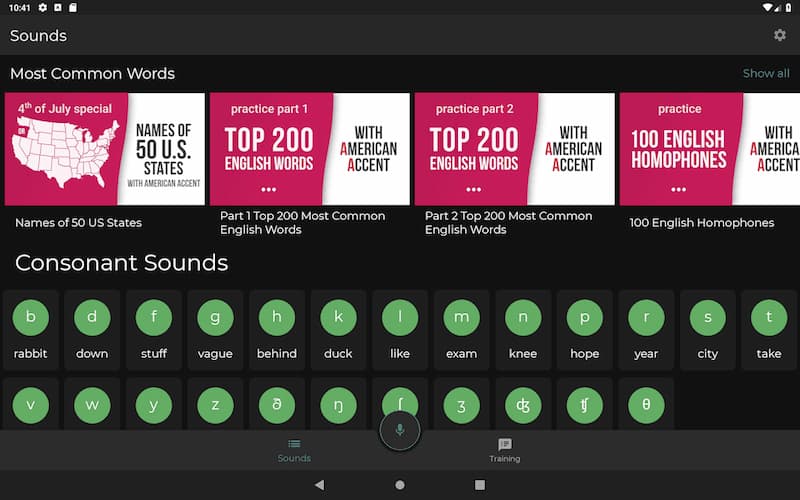The image size is (800, 500).
Task: Open Names of 50 U.S. States thumbnail
Action: [105, 149]
